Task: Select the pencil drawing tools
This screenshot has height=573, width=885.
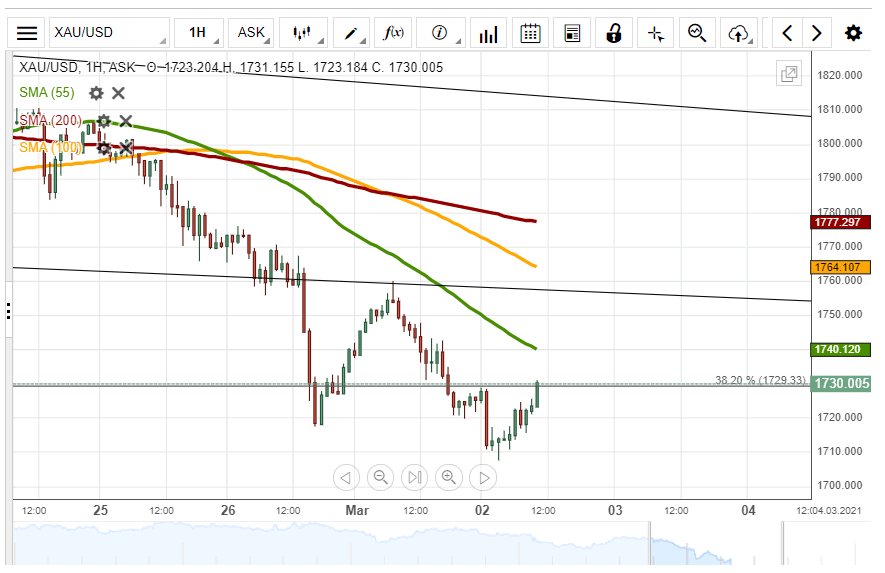Action: [x=351, y=33]
